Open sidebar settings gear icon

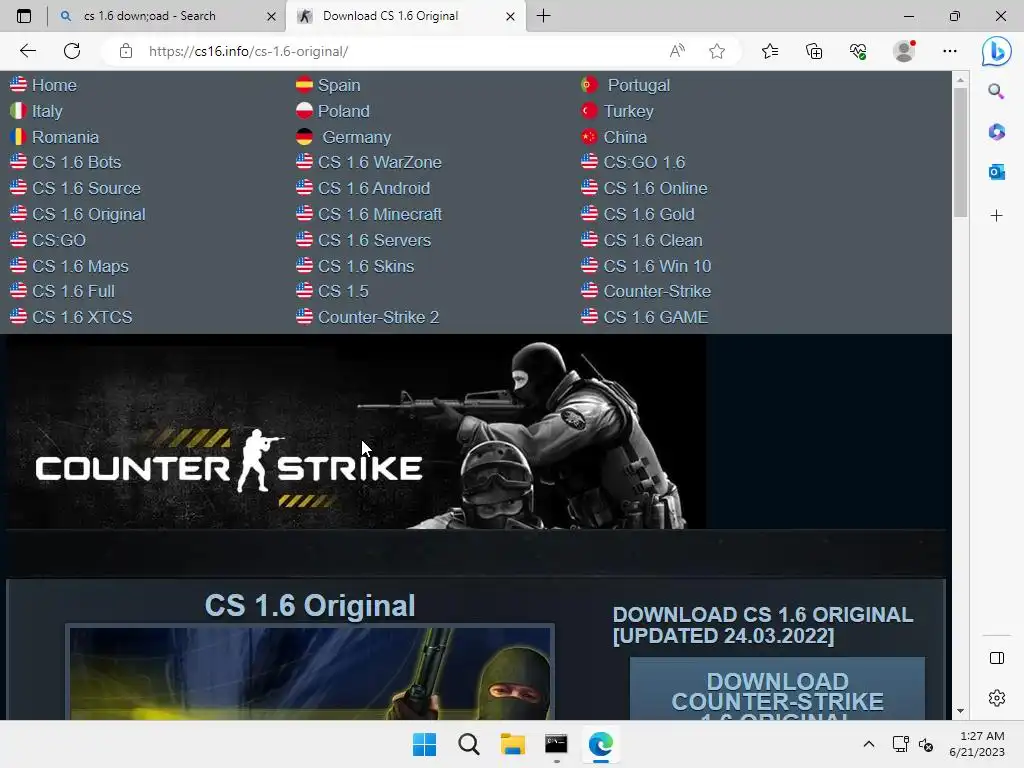(x=997, y=697)
